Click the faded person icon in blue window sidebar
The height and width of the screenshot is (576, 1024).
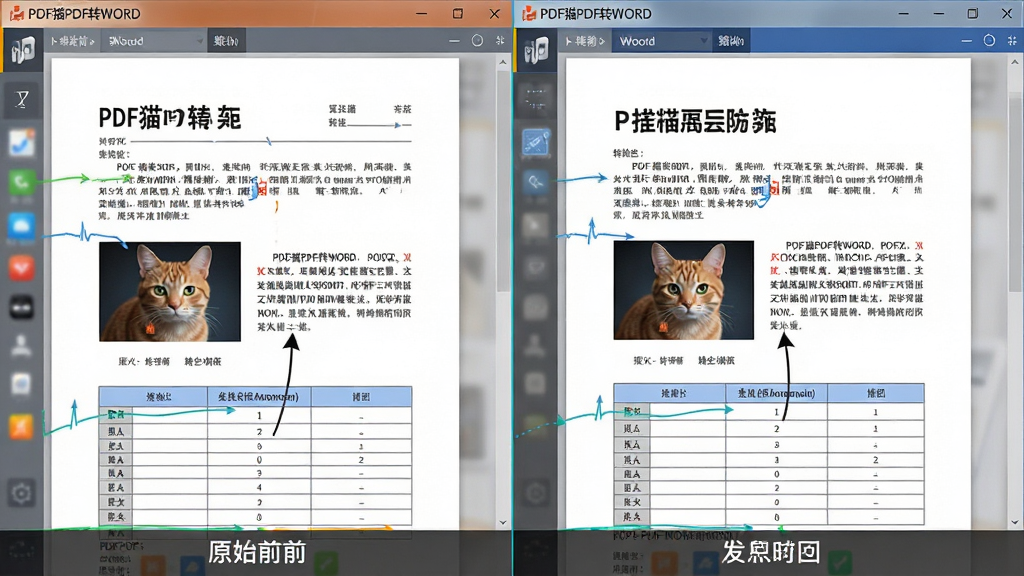click(536, 345)
